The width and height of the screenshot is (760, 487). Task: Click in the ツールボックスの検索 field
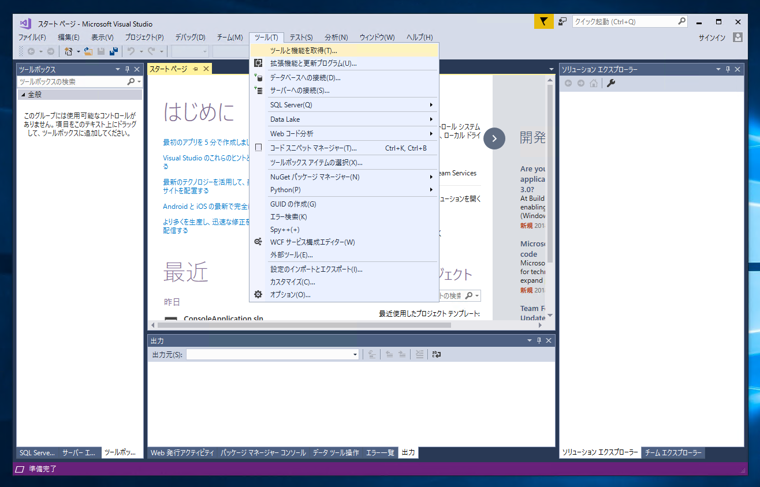72,81
